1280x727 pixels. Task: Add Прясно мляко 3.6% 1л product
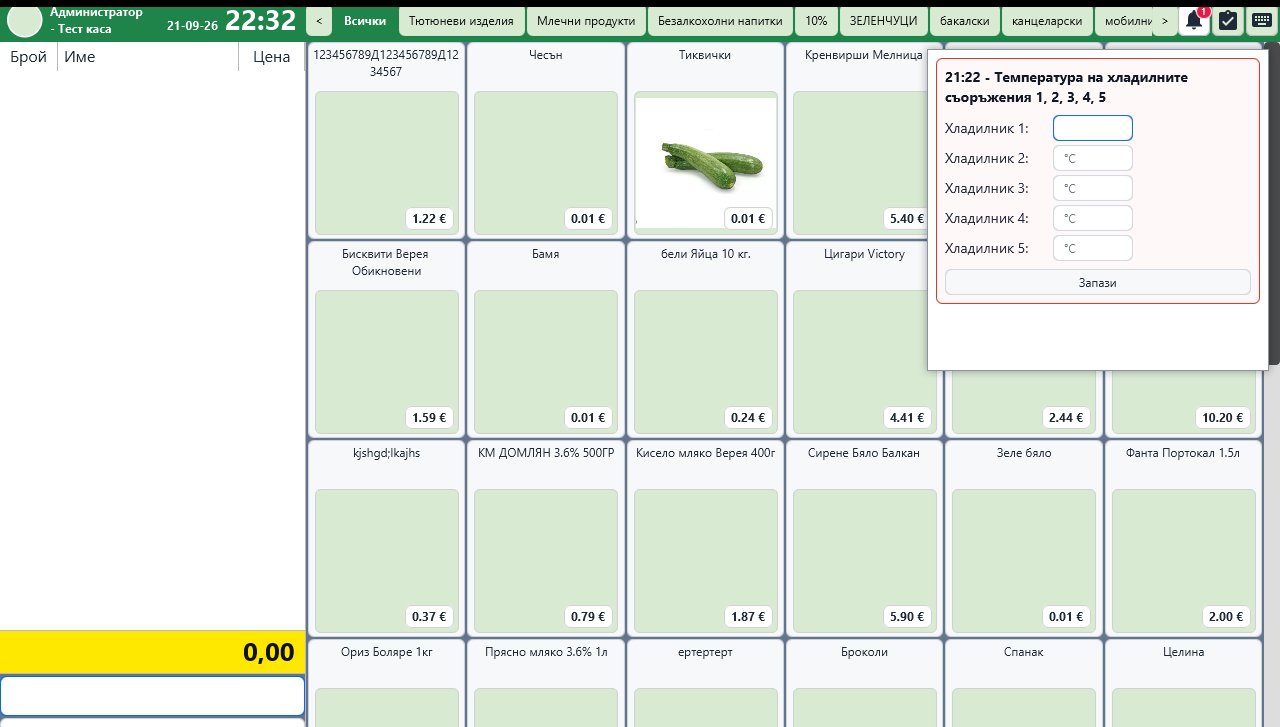tap(546, 683)
